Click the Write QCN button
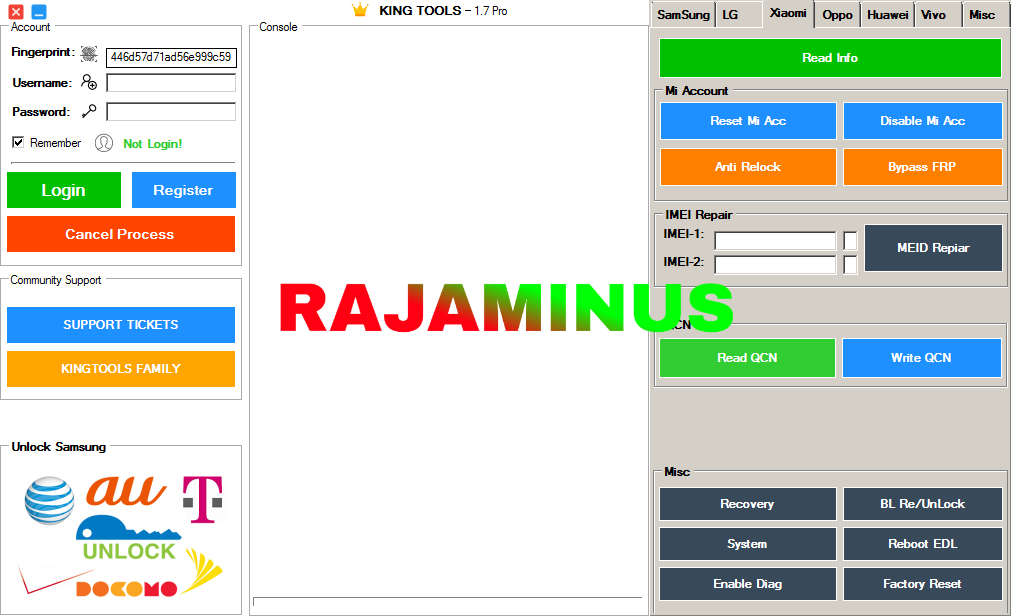The image size is (1011, 616). 921,357
